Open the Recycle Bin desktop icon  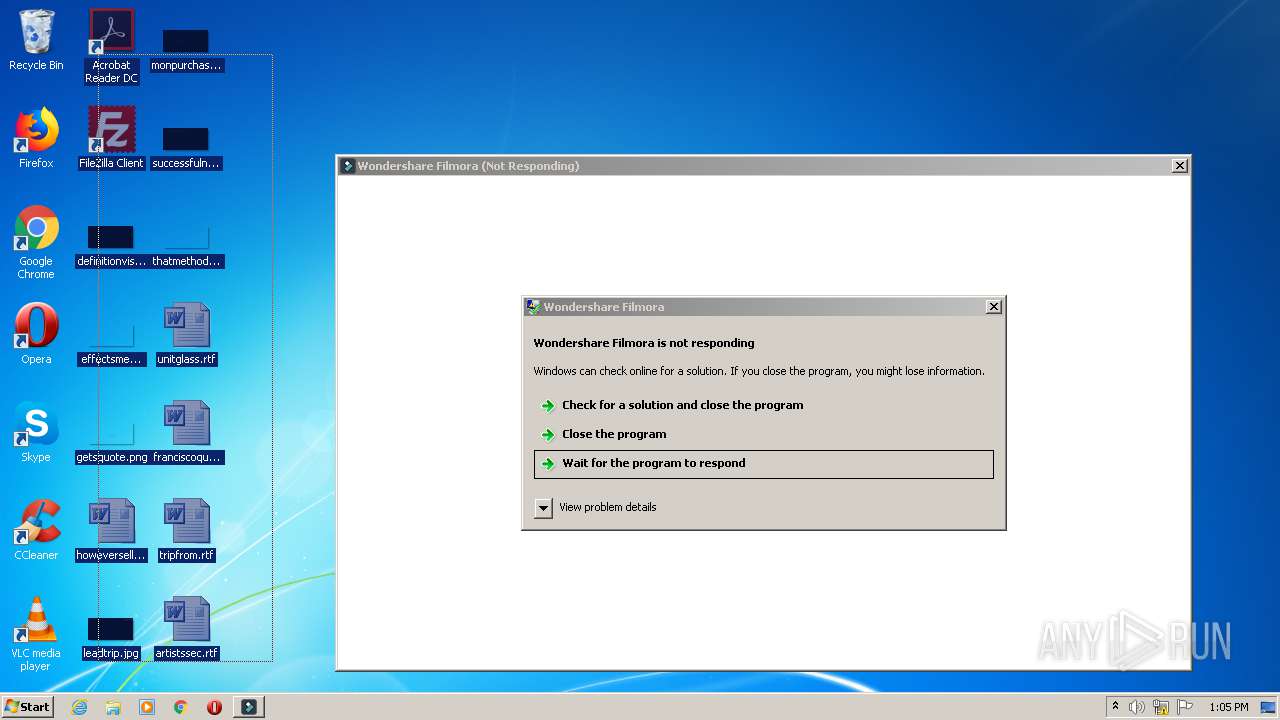[36, 40]
